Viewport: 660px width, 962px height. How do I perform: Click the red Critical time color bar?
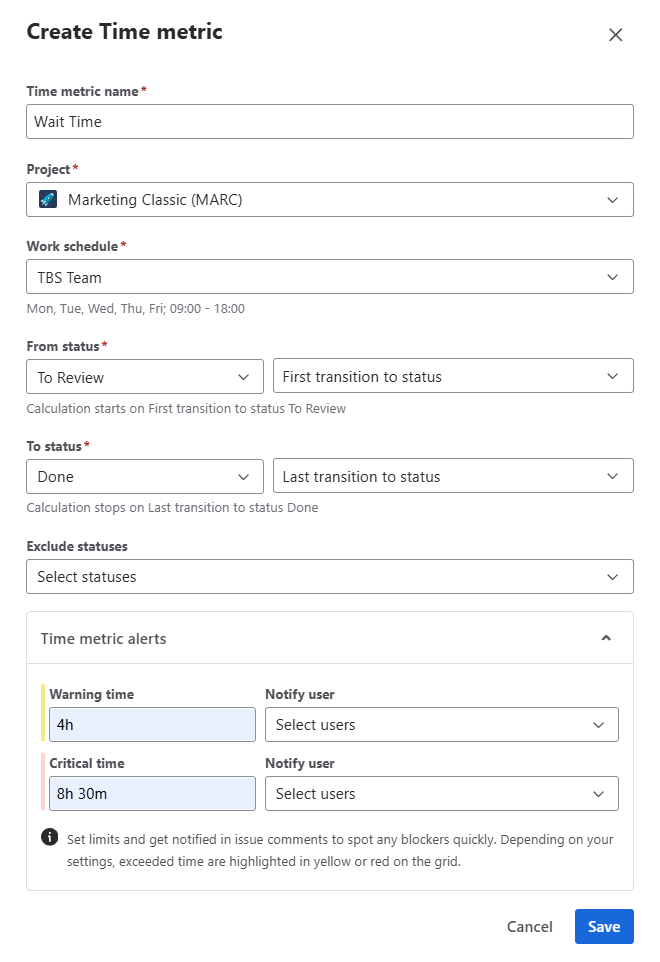(44, 781)
